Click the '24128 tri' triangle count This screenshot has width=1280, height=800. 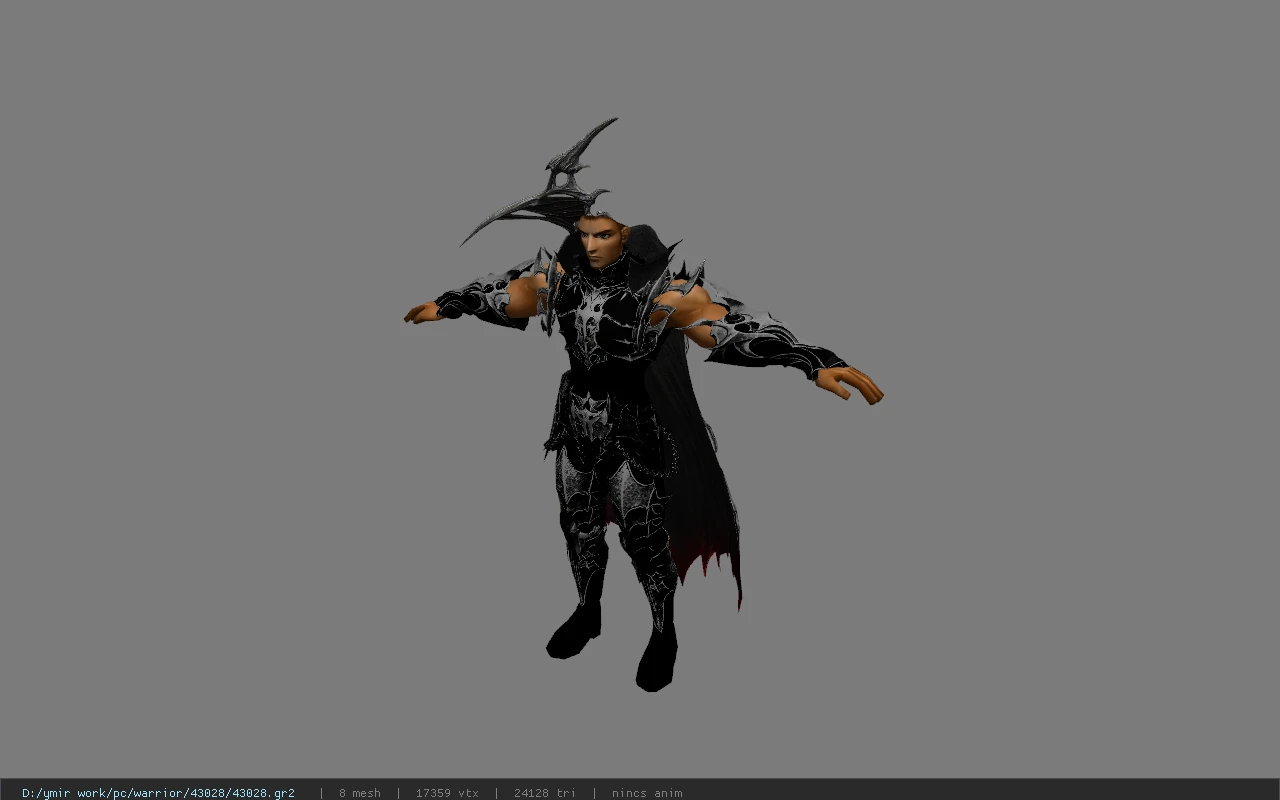point(545,793)
